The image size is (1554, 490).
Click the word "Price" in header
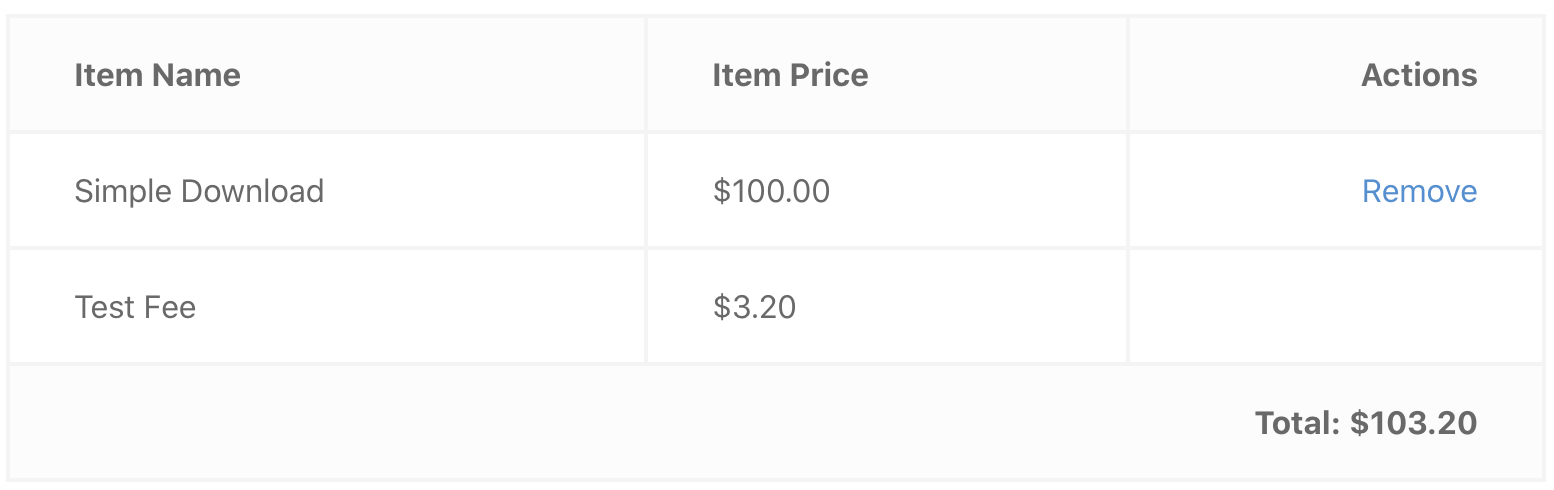click(x=828, y=75)
